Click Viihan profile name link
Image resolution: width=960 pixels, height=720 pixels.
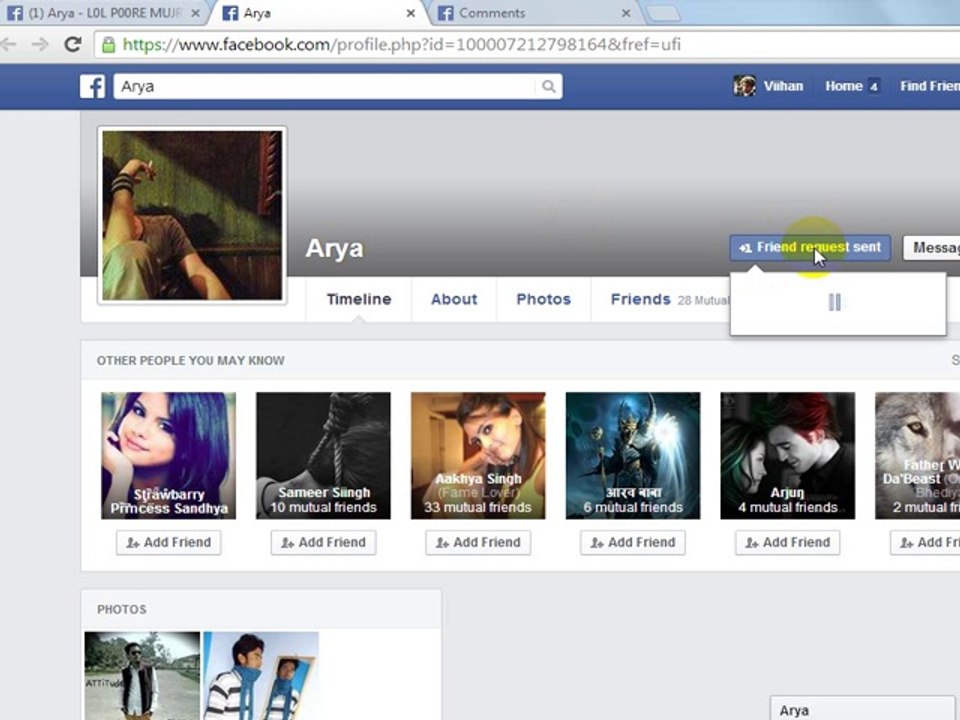point(783,86)
